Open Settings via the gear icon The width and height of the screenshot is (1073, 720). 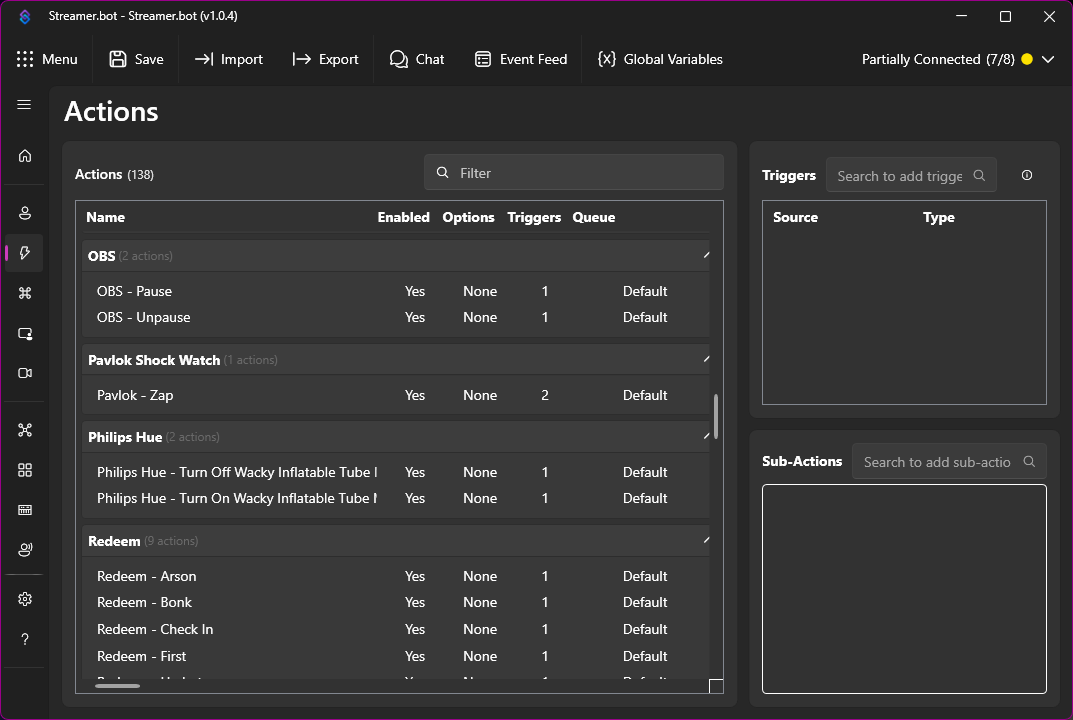[25, 599]
